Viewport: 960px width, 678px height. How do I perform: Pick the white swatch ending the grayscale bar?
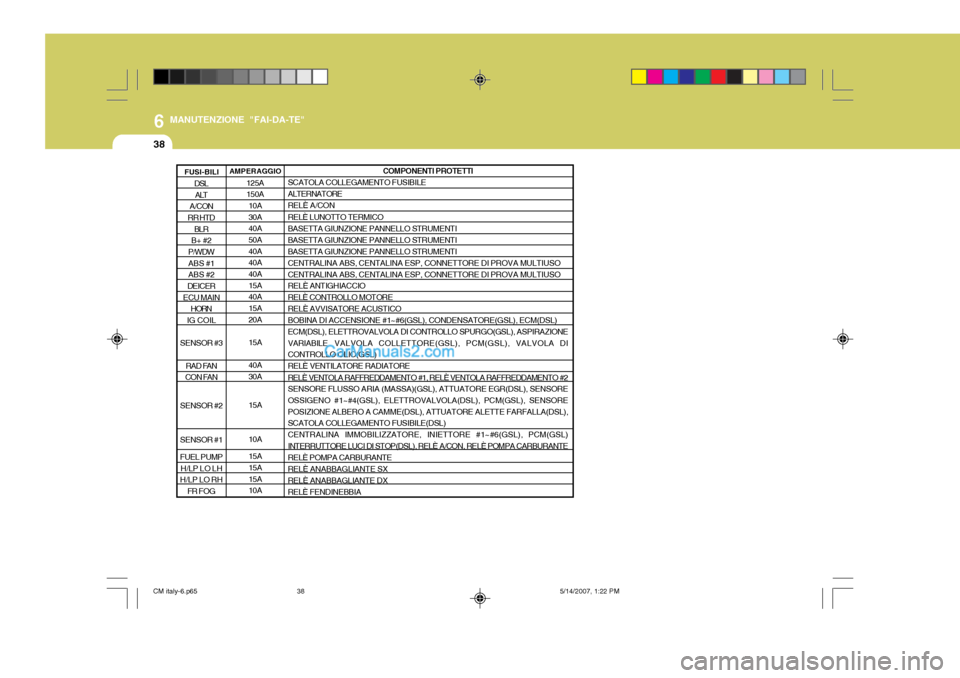point(320,77)
